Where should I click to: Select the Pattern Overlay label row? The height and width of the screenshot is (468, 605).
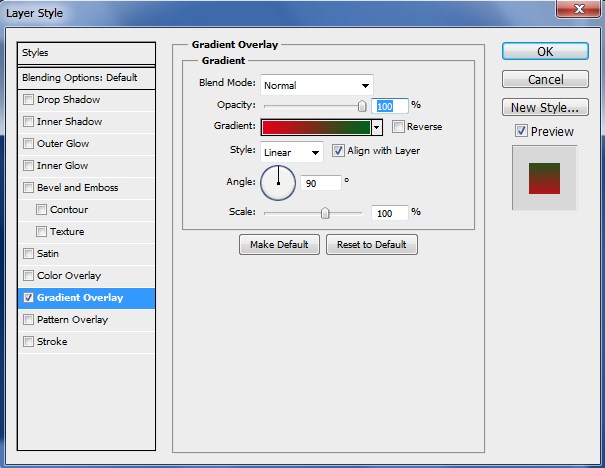86,319
